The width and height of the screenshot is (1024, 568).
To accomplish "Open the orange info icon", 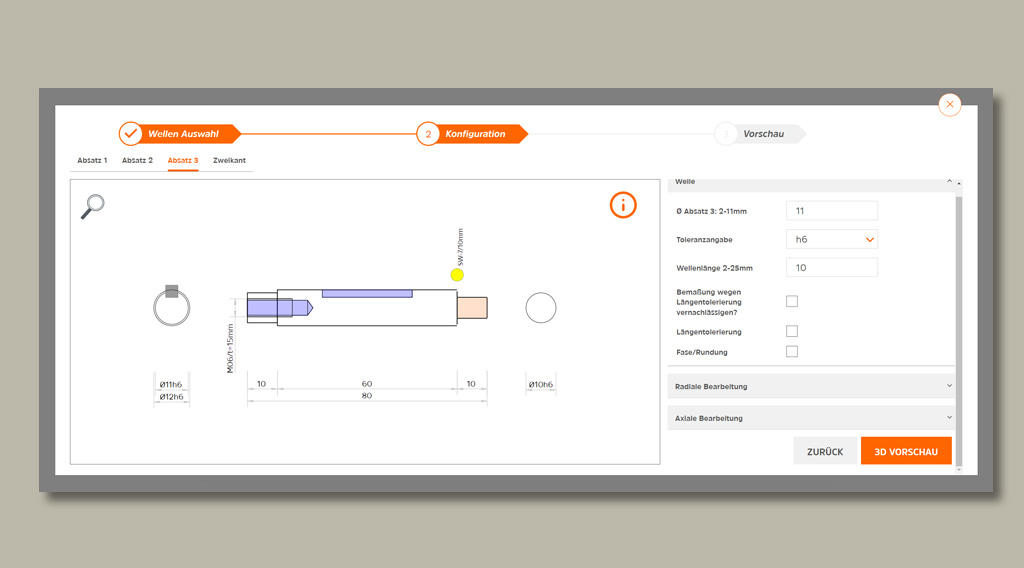I will (x=623, y=206).
